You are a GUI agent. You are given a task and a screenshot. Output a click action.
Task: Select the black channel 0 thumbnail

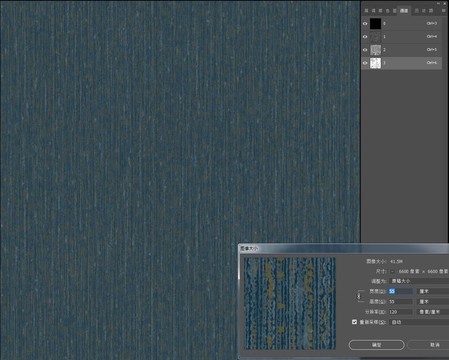[375, 24]
